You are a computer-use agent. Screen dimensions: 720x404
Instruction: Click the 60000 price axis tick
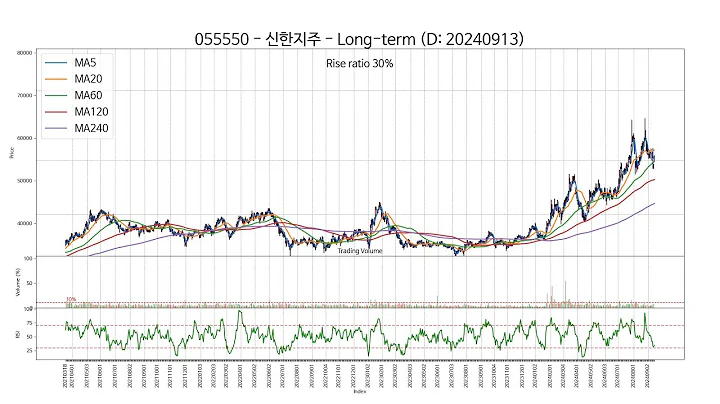click(x=25, y=138)
